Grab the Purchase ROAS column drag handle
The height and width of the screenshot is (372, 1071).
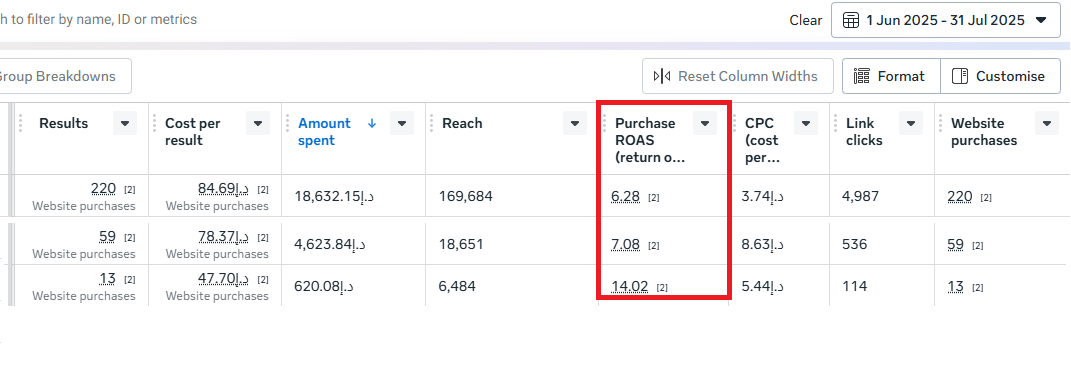coord(603,123)
